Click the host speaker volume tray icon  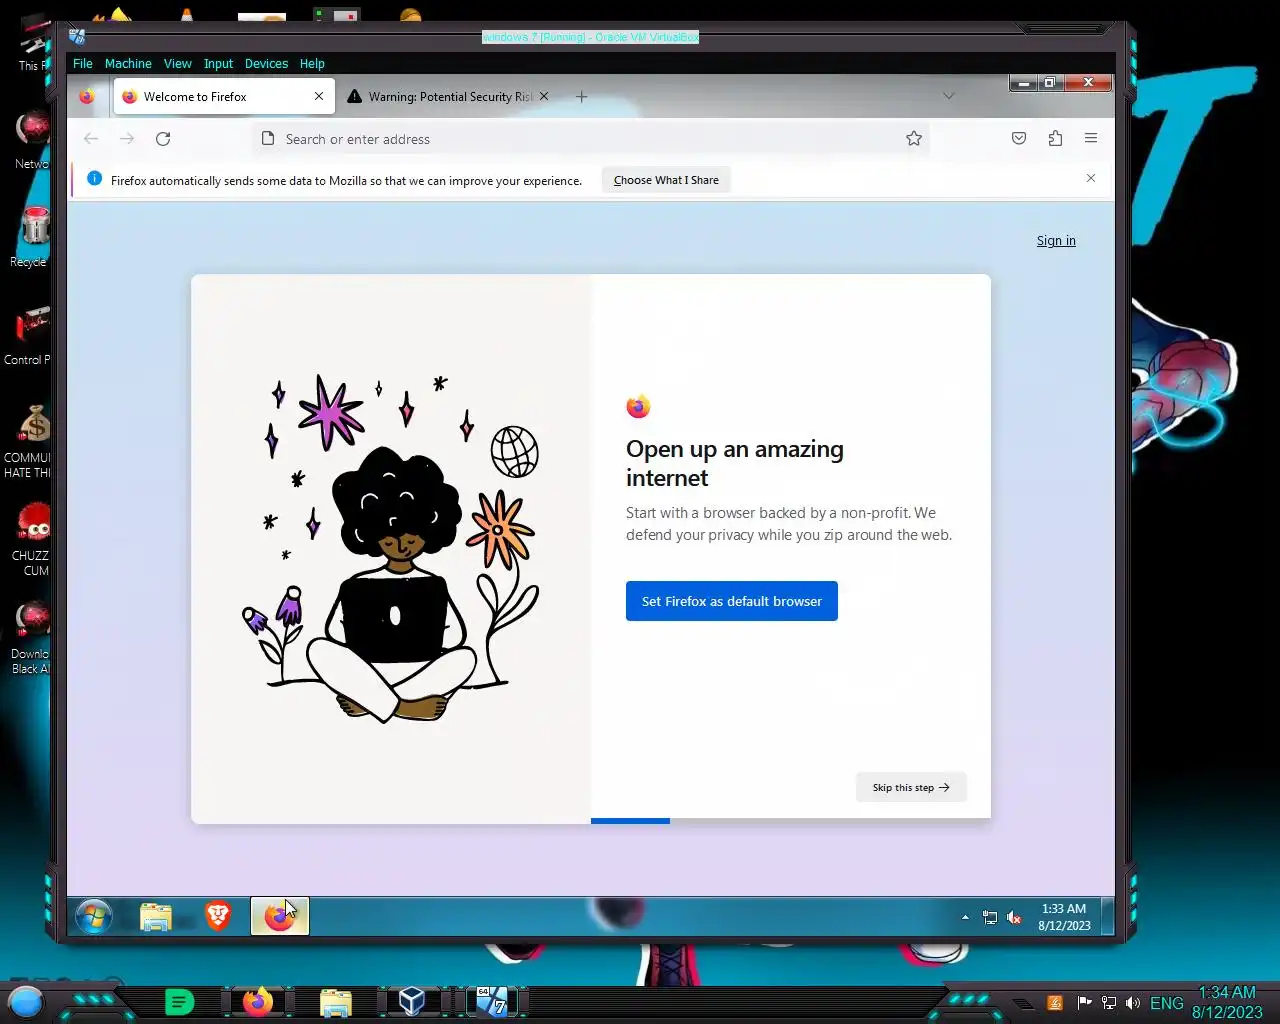click(x=1133, y=1003)
